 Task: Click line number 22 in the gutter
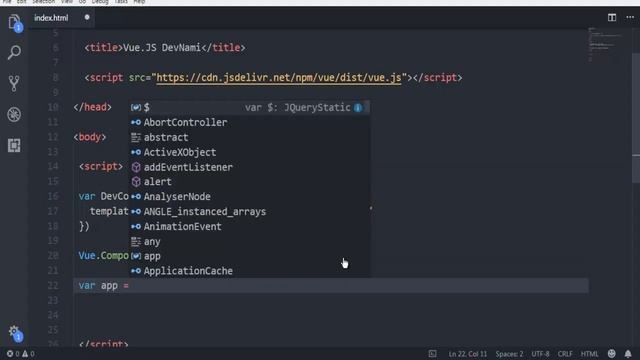tap(53, 286)
